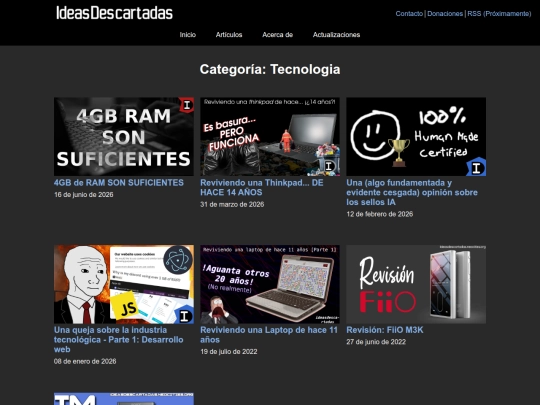Click the date '08 de enero de 2026'
Image resolution: width=540 pixels, height=405 pixels.
85,361
